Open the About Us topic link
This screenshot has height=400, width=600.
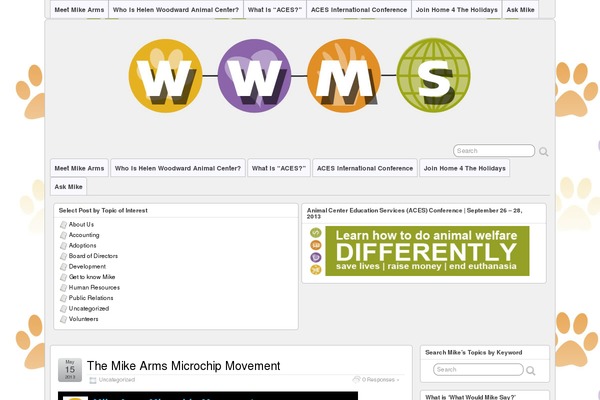[81, 224]
